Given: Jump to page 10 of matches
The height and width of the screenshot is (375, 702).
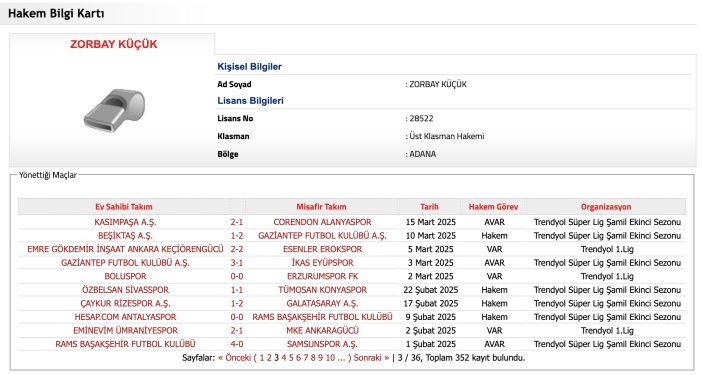Looking at the screenshot, I should click(330, 358).
